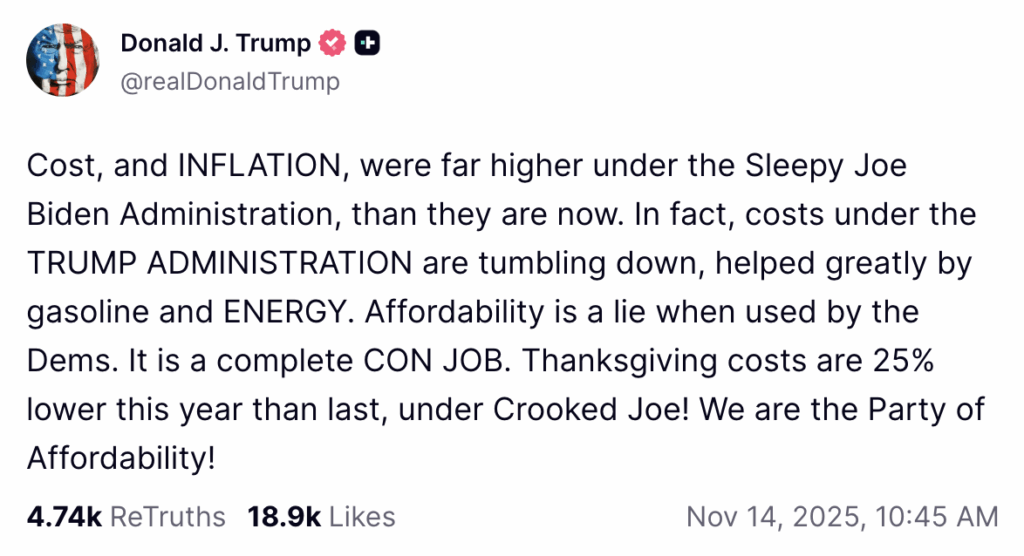Click the red verified checkmark badge
The width and height of the screenshot is (1024, 556).
[332, 43]
